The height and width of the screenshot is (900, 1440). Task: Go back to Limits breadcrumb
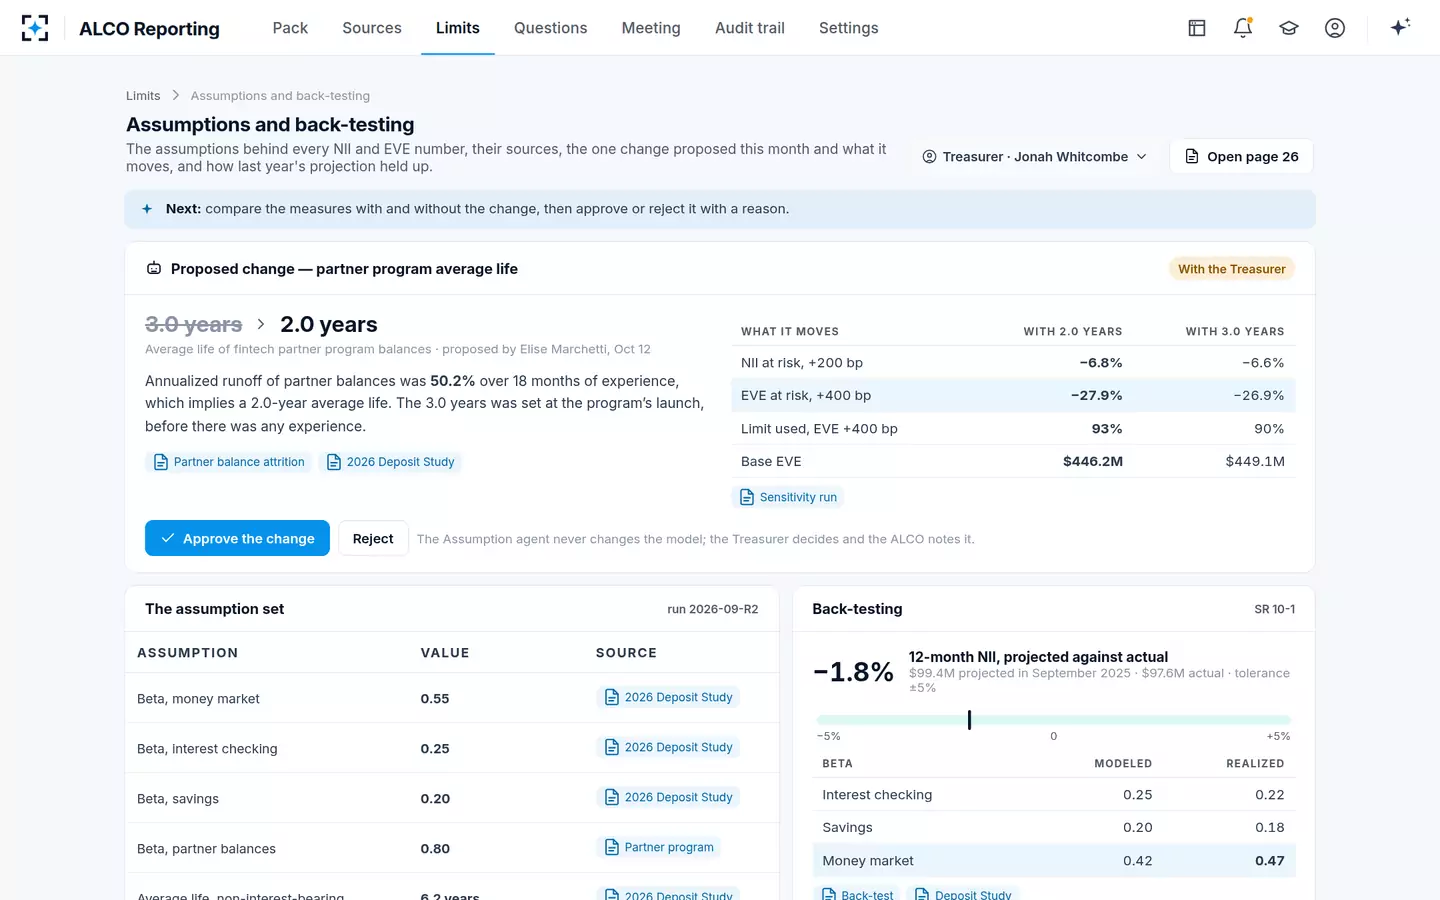143,96
